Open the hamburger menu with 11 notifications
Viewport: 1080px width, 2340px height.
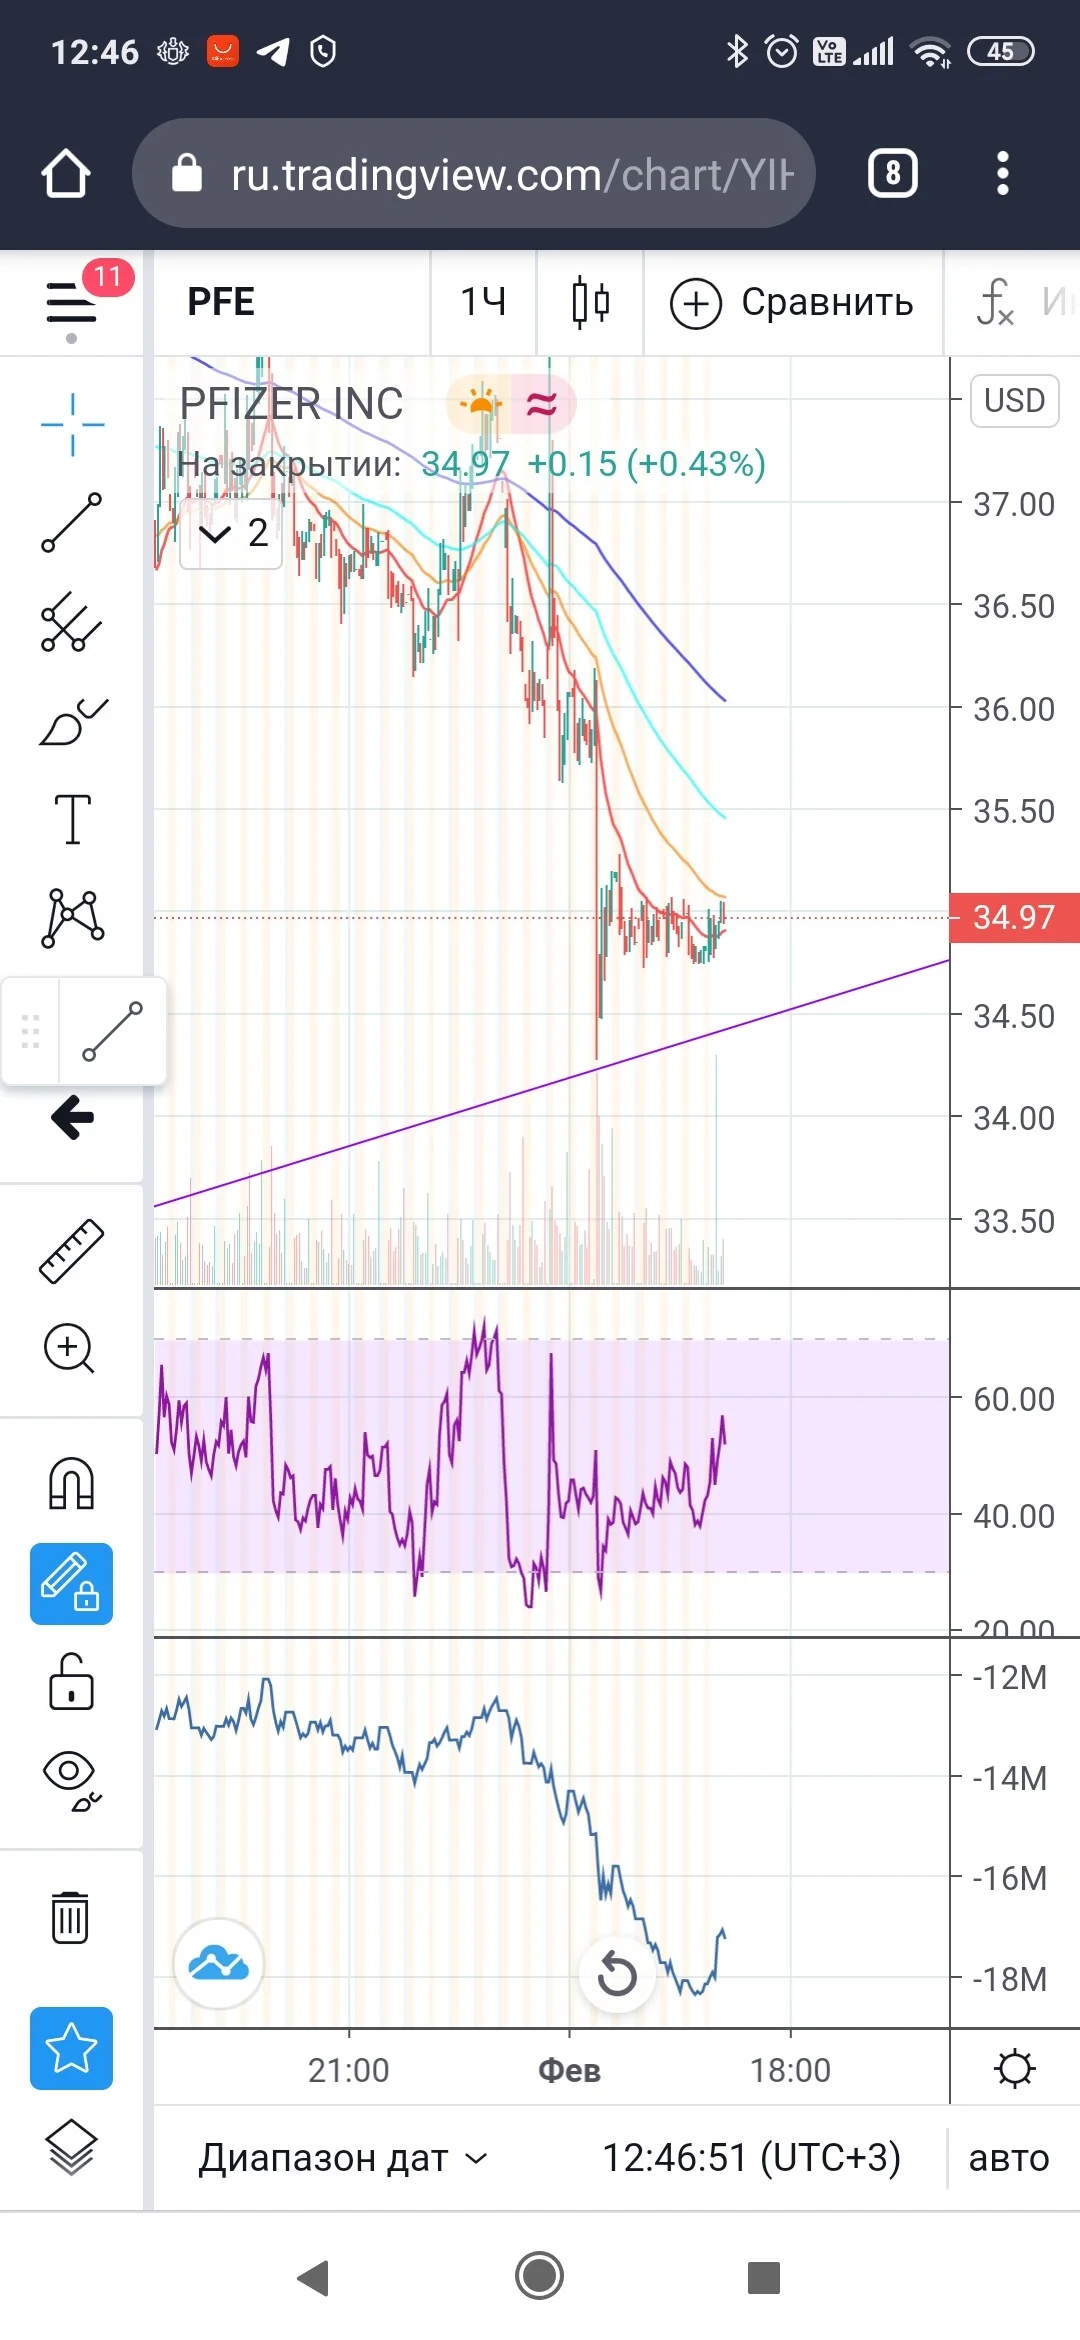tap(71, 303)
